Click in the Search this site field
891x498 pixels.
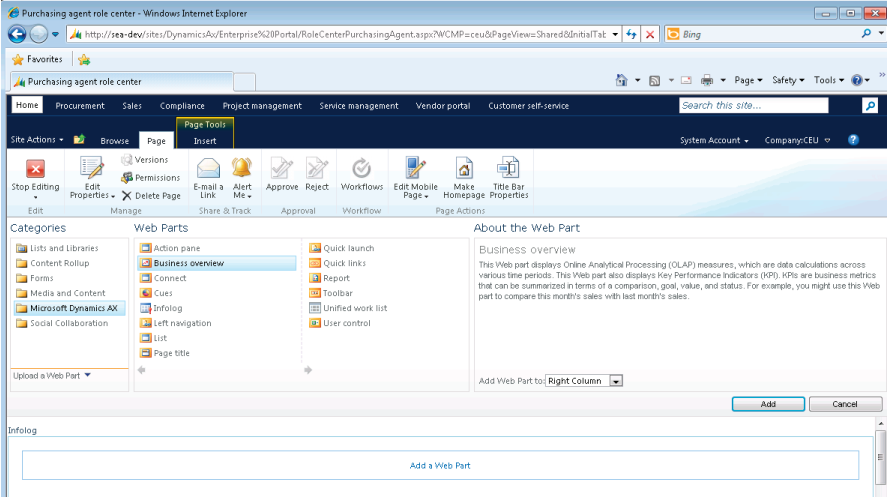pos(753,105)
